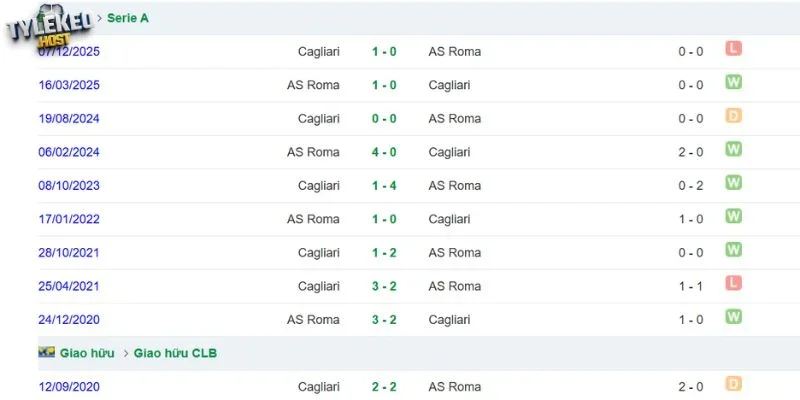Viewport: 800px width, 400px height.
Task: Click the TyLeKeo Host logo
Action: 49,26
